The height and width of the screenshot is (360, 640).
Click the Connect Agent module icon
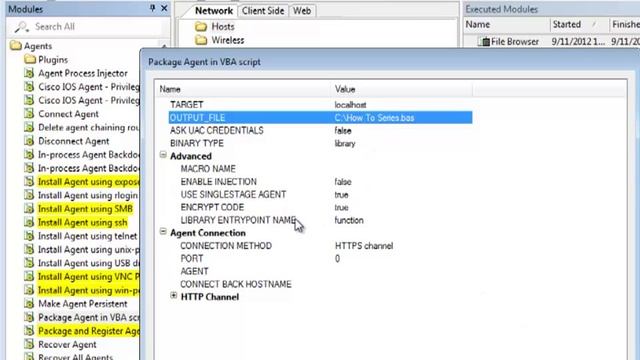29,113
